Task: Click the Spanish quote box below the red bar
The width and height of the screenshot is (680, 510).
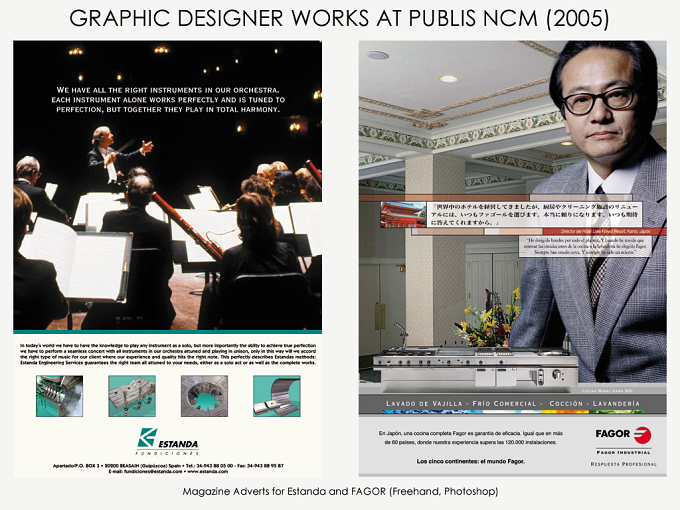Action: tap(585, 246)
